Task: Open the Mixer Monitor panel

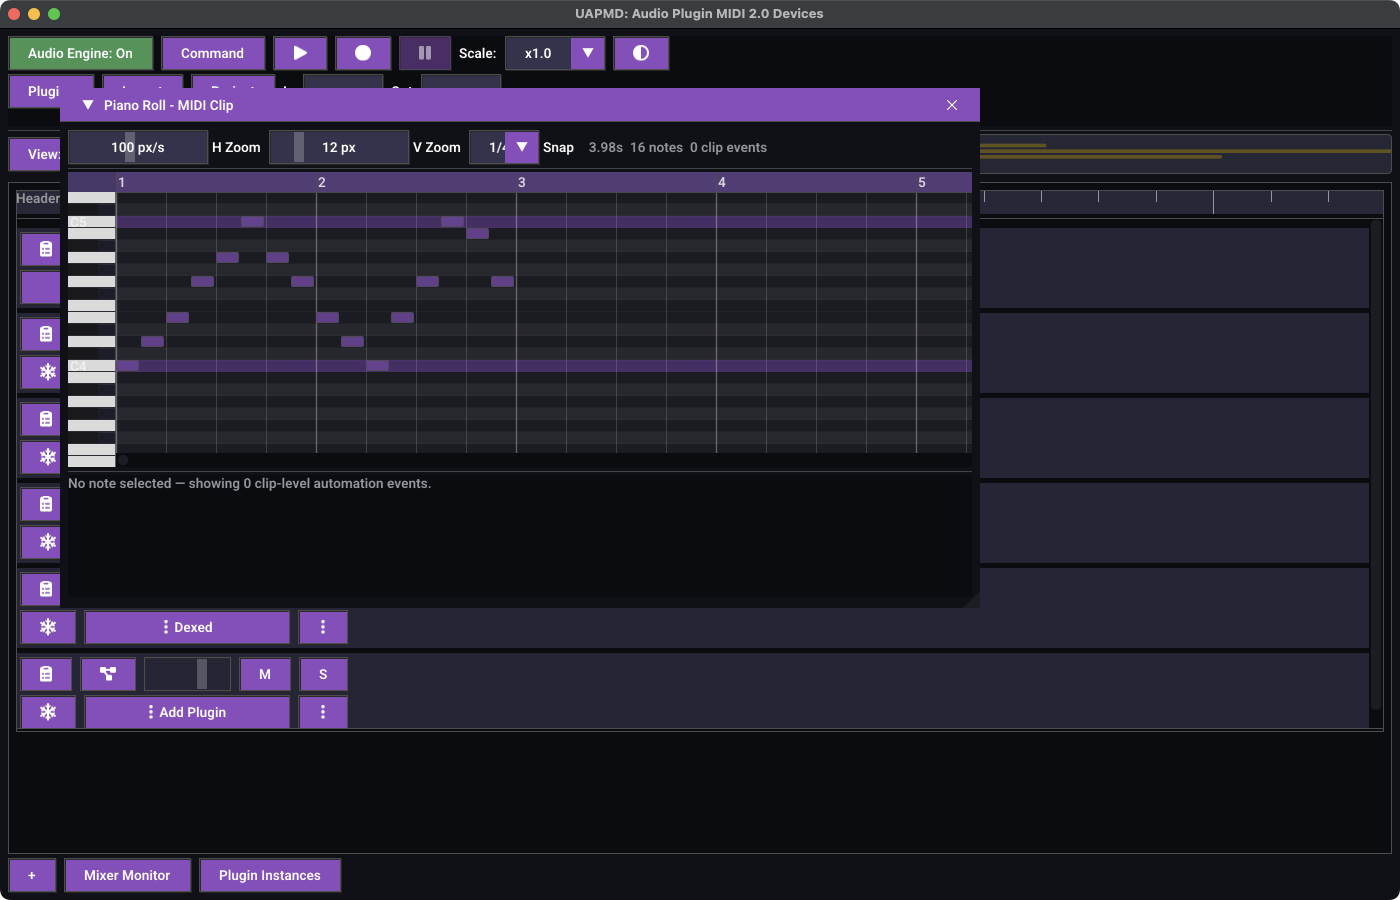Action: (x=127, y=875)
